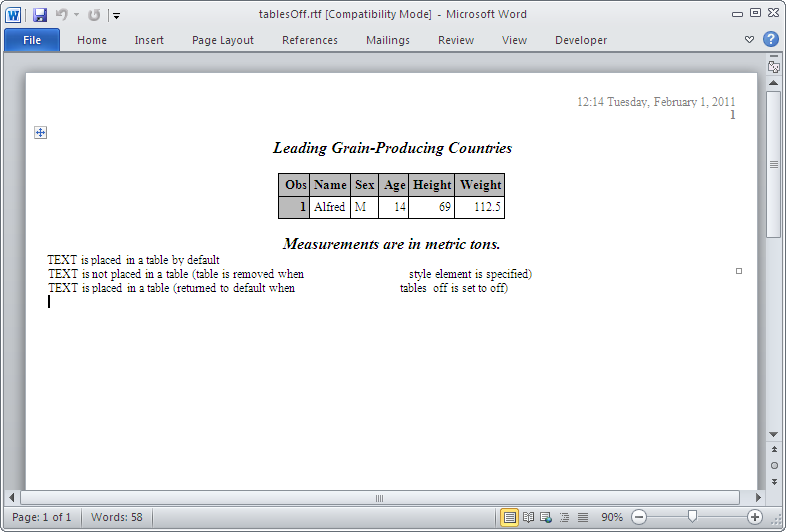Click the 'Obs' table header cell
The width and height of the screenshot is (786, 532).
pyautogui.click(x=294, y=185)
